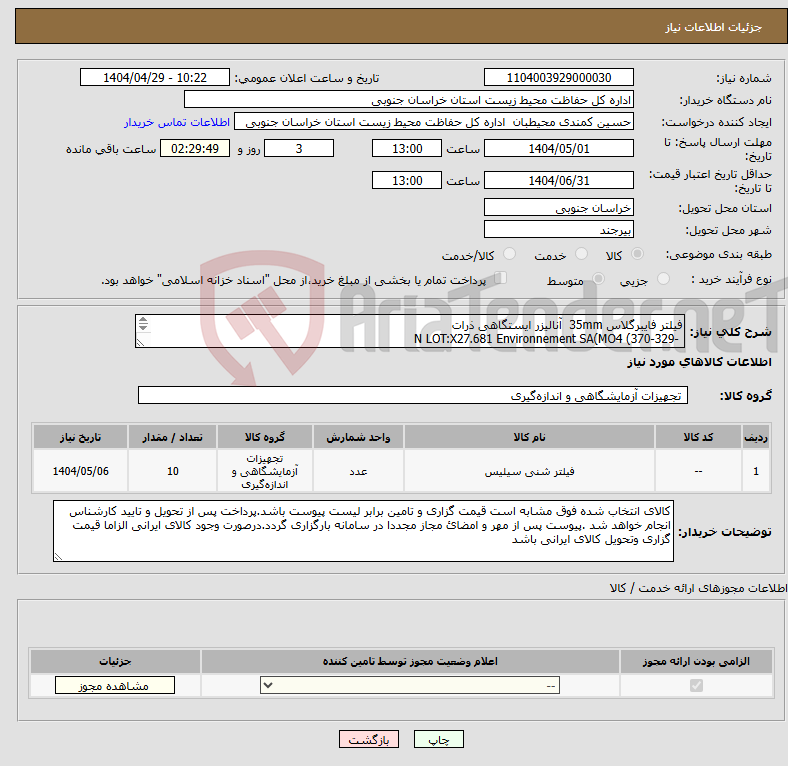Click the unit cell عدد
Screen dimensions: 788x766
pyautogui.click(x=358, y=471)
